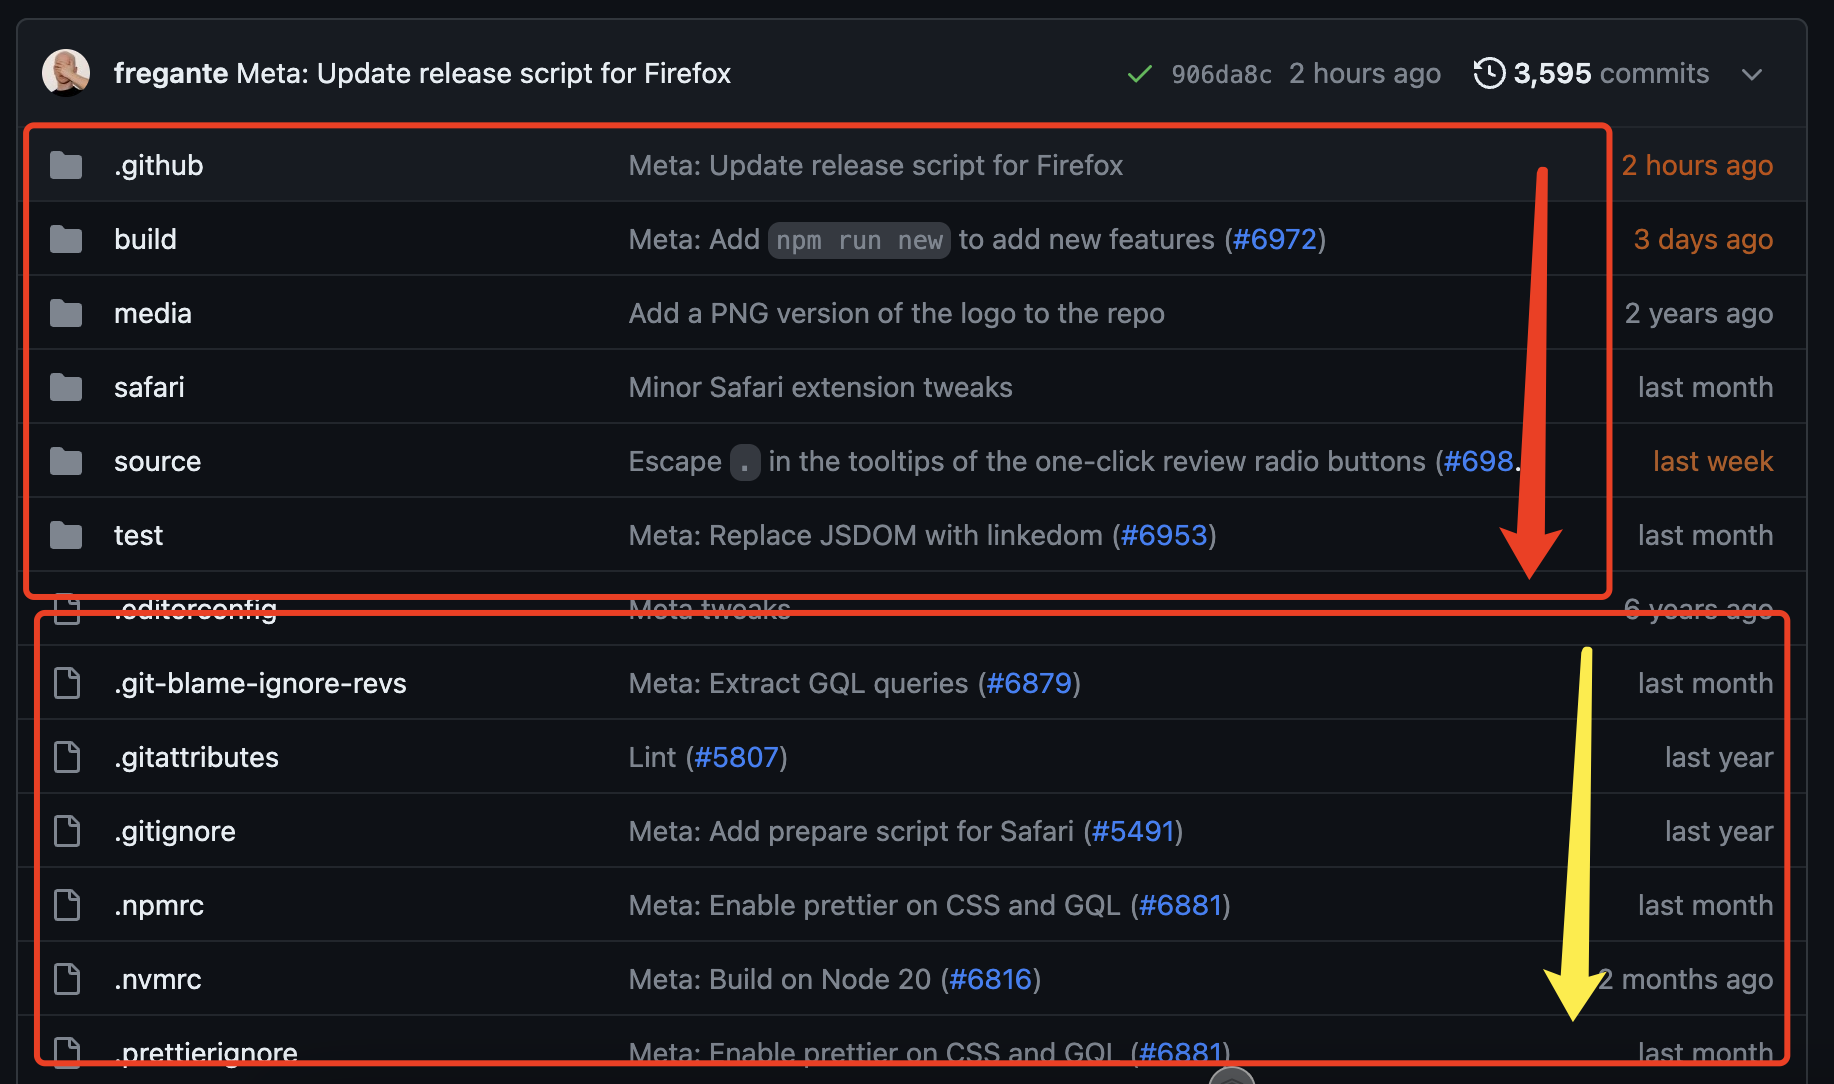
Task: Click the green commit status checkmark
Action: [x=1139, y=73]
